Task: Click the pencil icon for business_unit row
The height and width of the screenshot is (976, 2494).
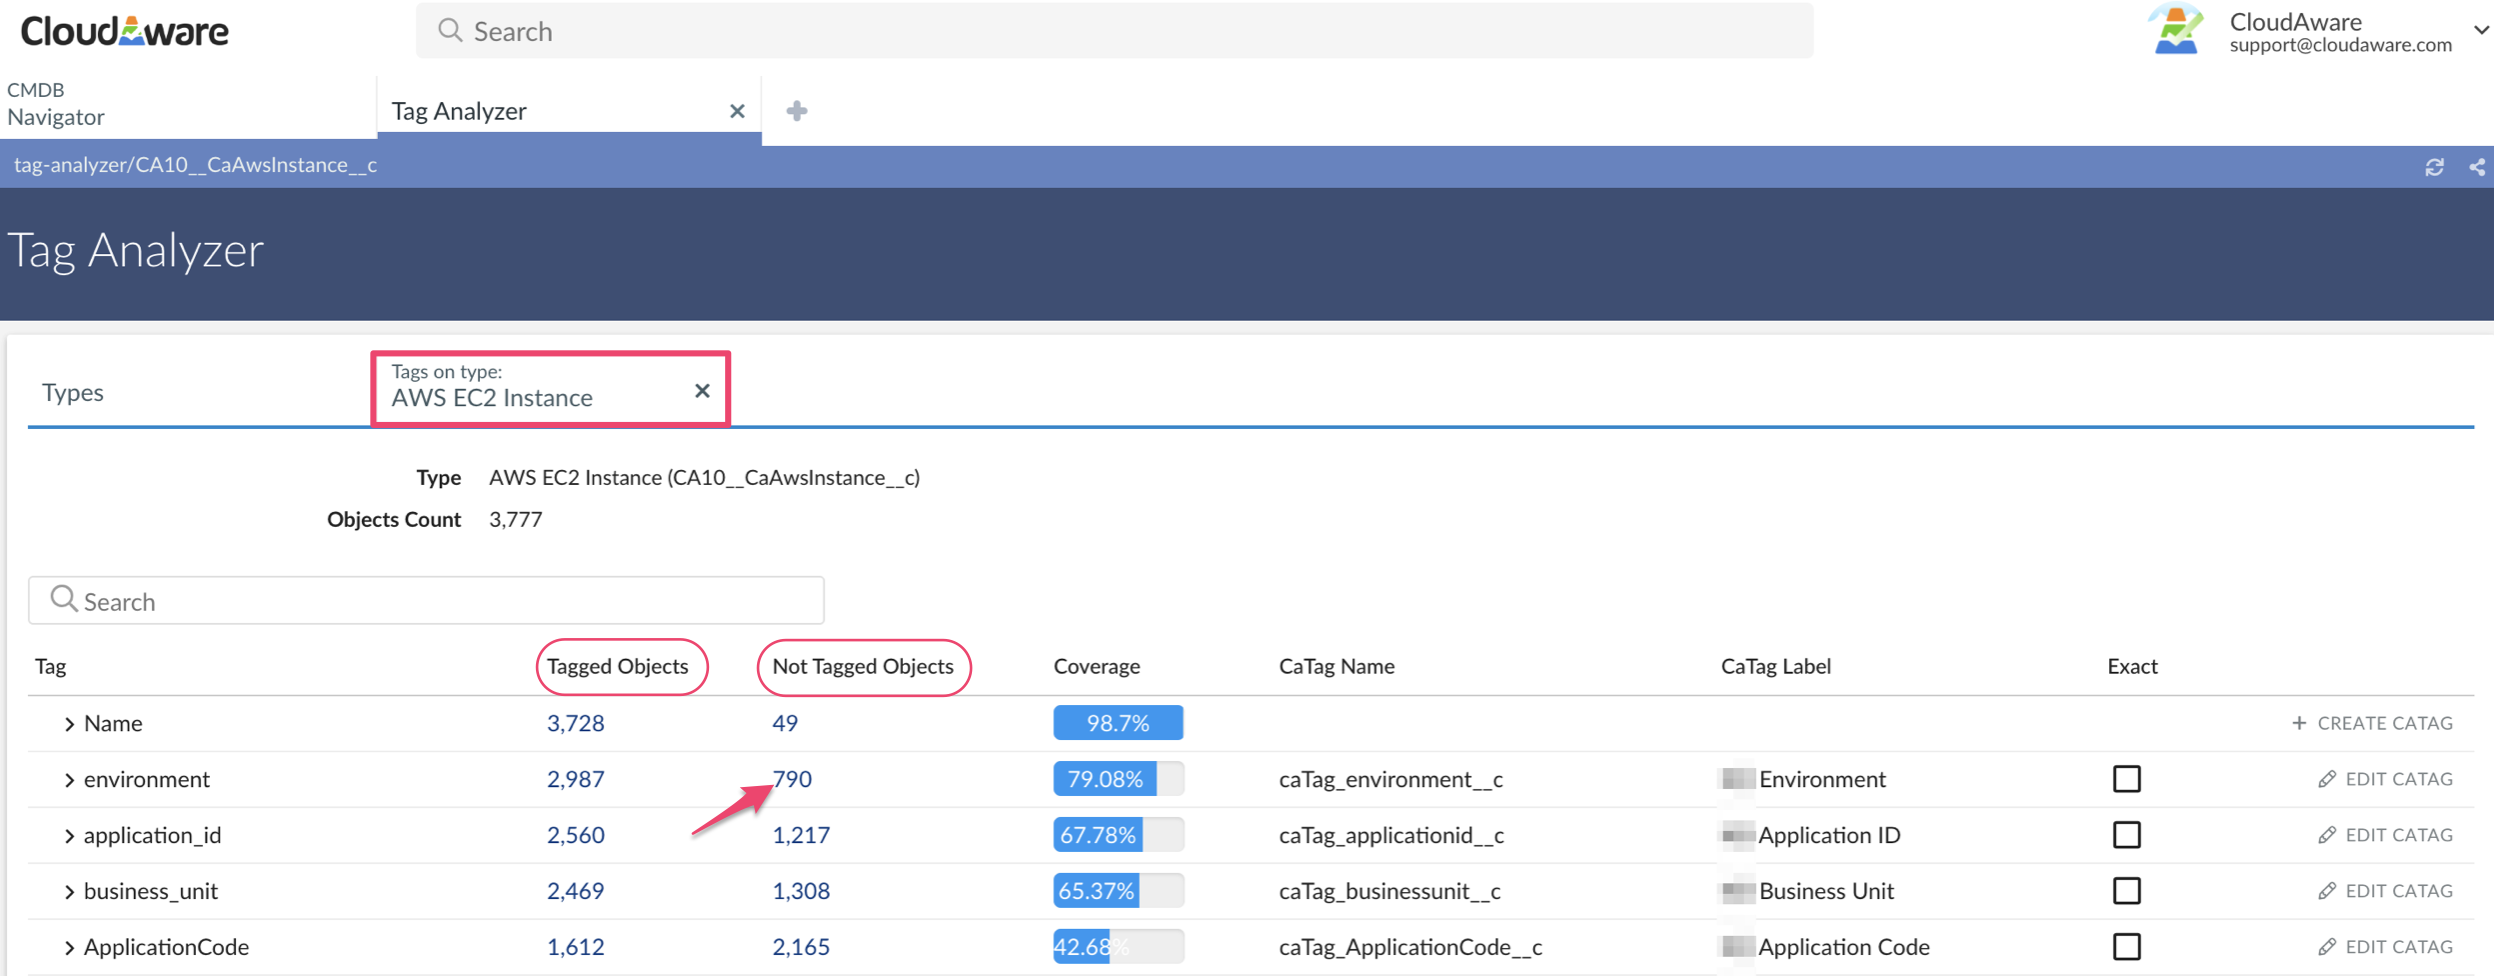Action: tap(2327, 891)
